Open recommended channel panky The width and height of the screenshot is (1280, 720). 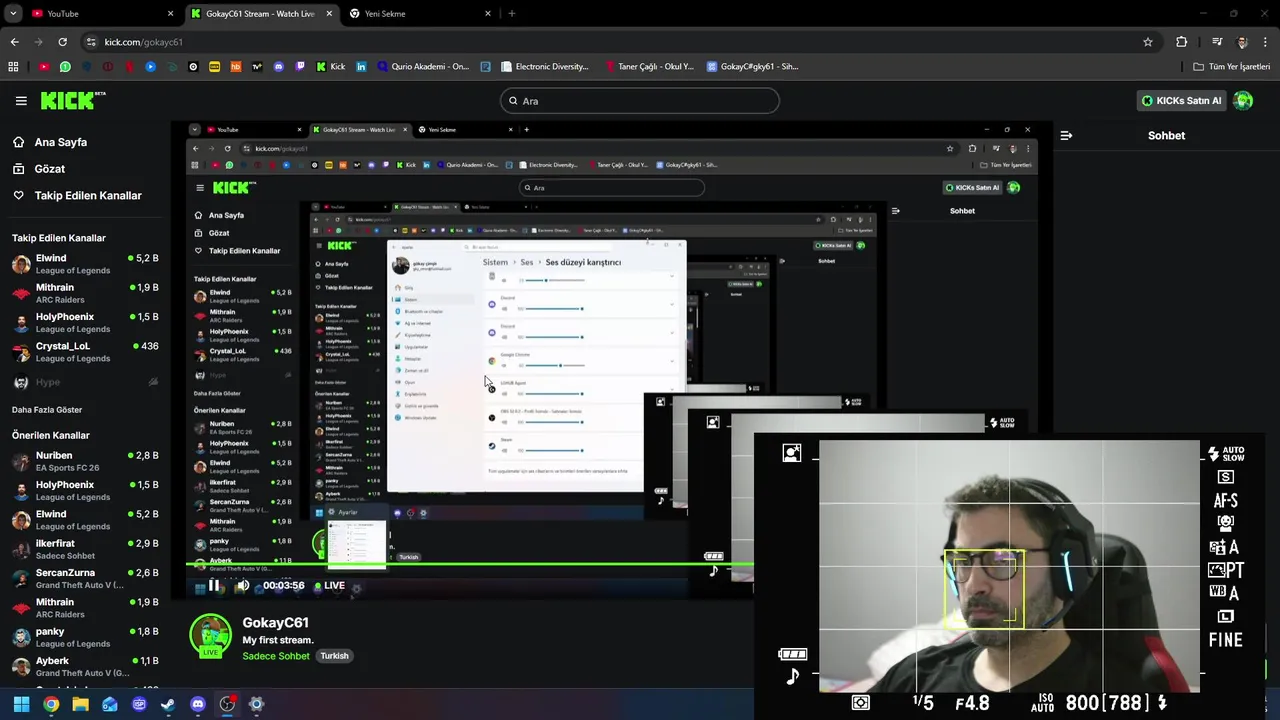[85, 637]
